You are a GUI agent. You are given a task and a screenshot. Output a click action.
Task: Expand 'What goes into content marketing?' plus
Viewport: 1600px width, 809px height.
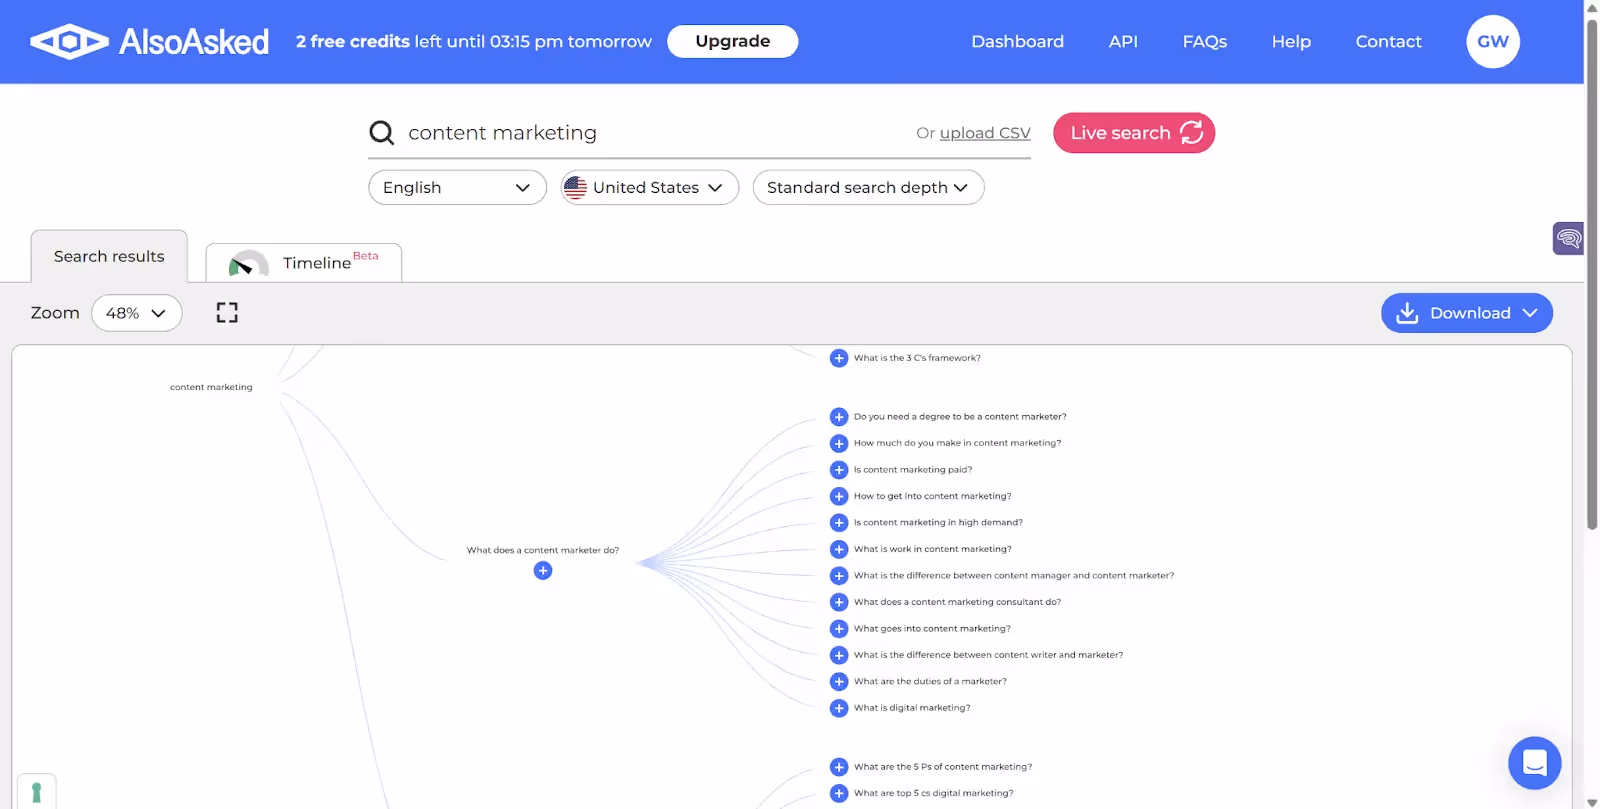tap(839, 629)
